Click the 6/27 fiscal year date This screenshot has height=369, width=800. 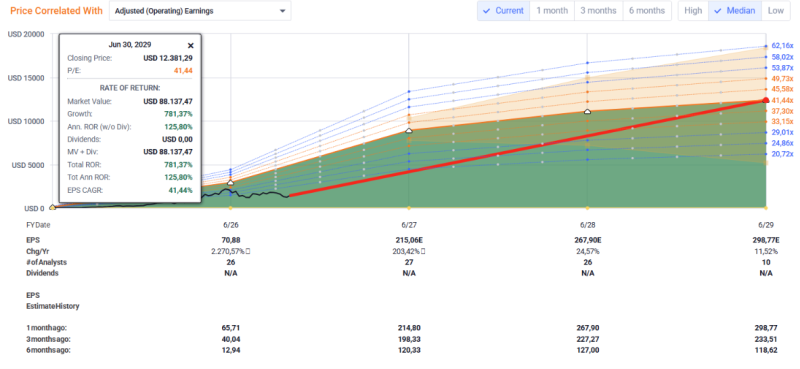[x=409, y=225]
